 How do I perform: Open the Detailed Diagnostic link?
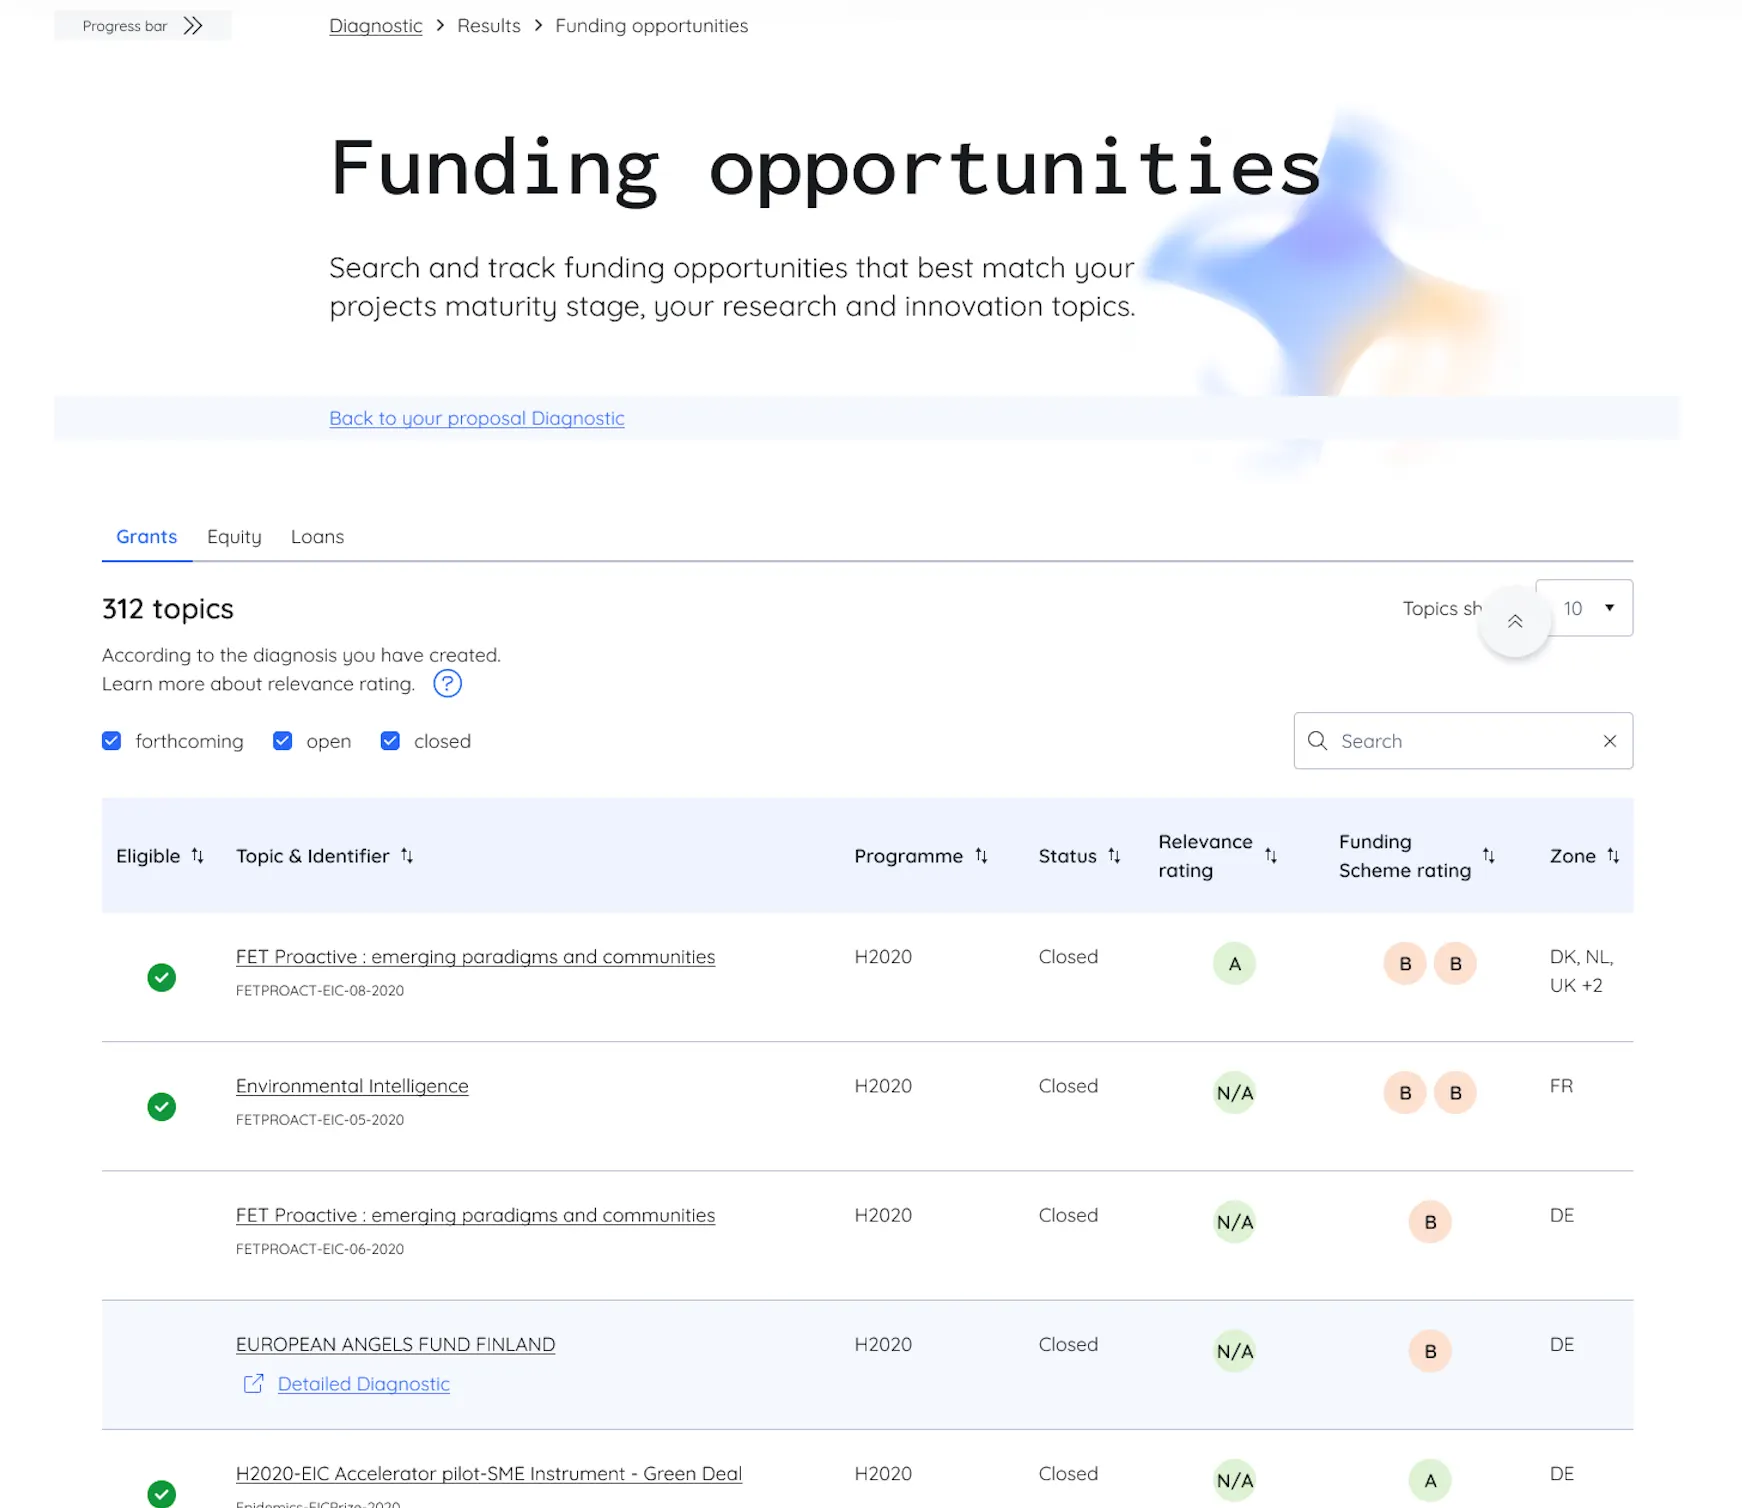click(364, 1384)
